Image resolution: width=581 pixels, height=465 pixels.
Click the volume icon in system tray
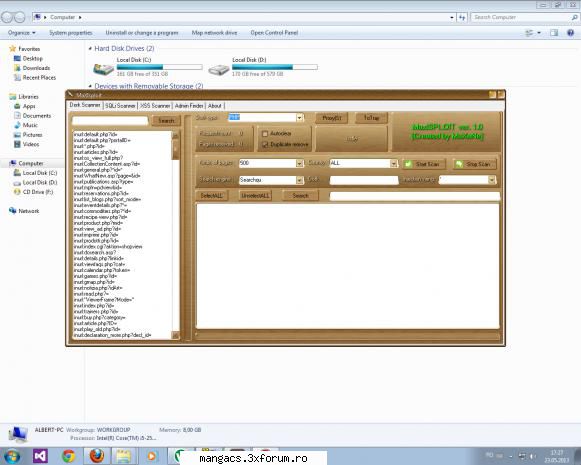pos(533,456)
